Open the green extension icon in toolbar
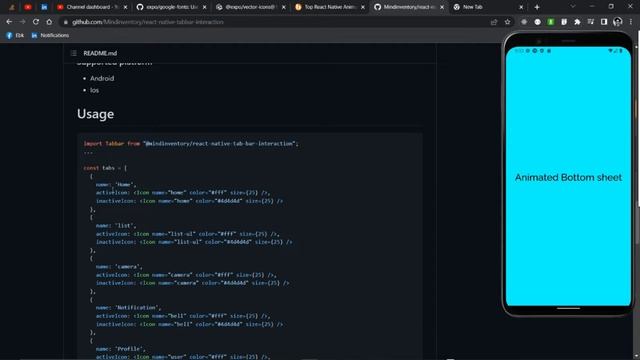640x360 pixels. click(x=551, y=22)
